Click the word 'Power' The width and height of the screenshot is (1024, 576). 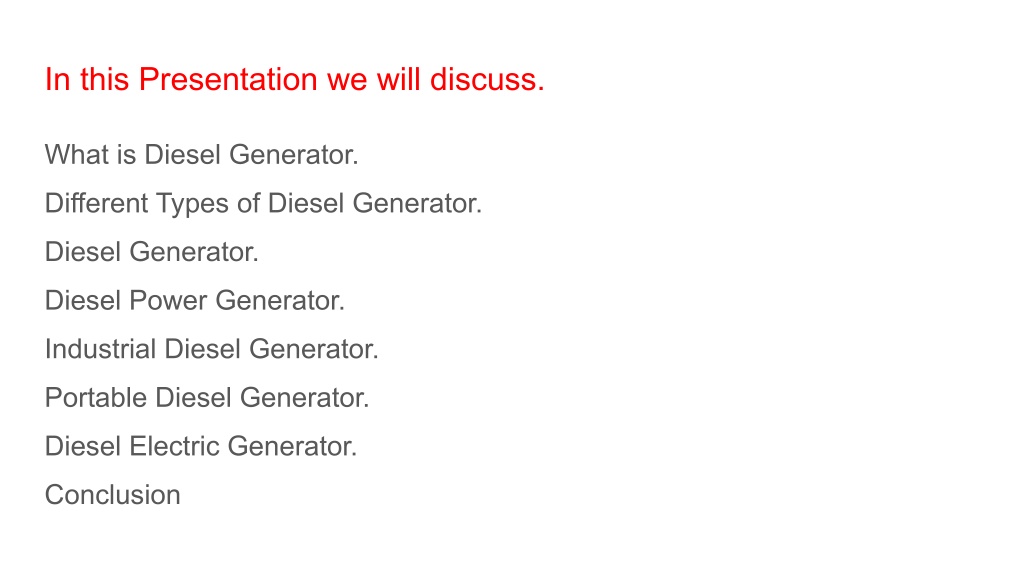coord(168,300)
